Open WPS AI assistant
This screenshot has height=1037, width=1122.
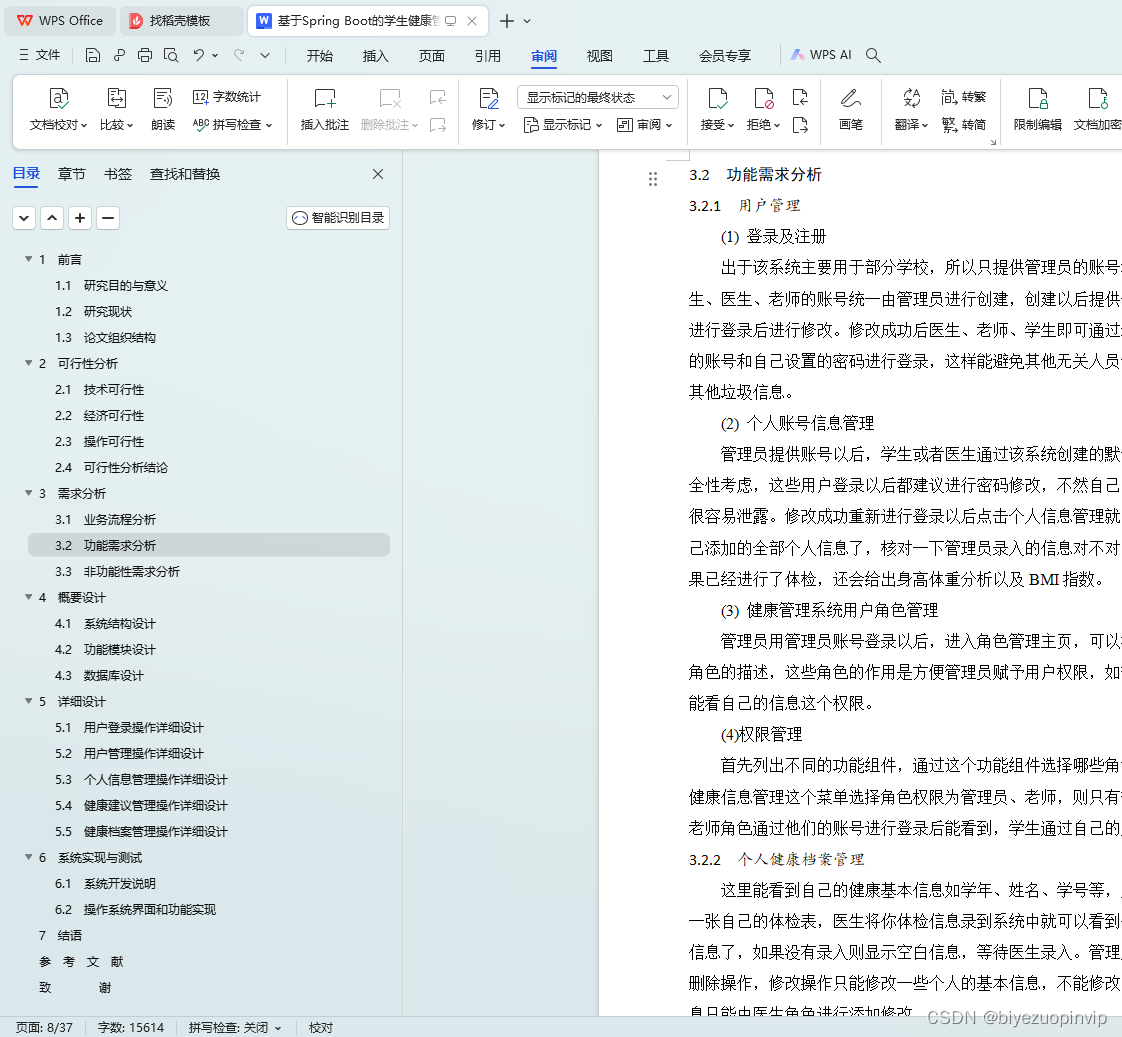(x=821, y=55)
